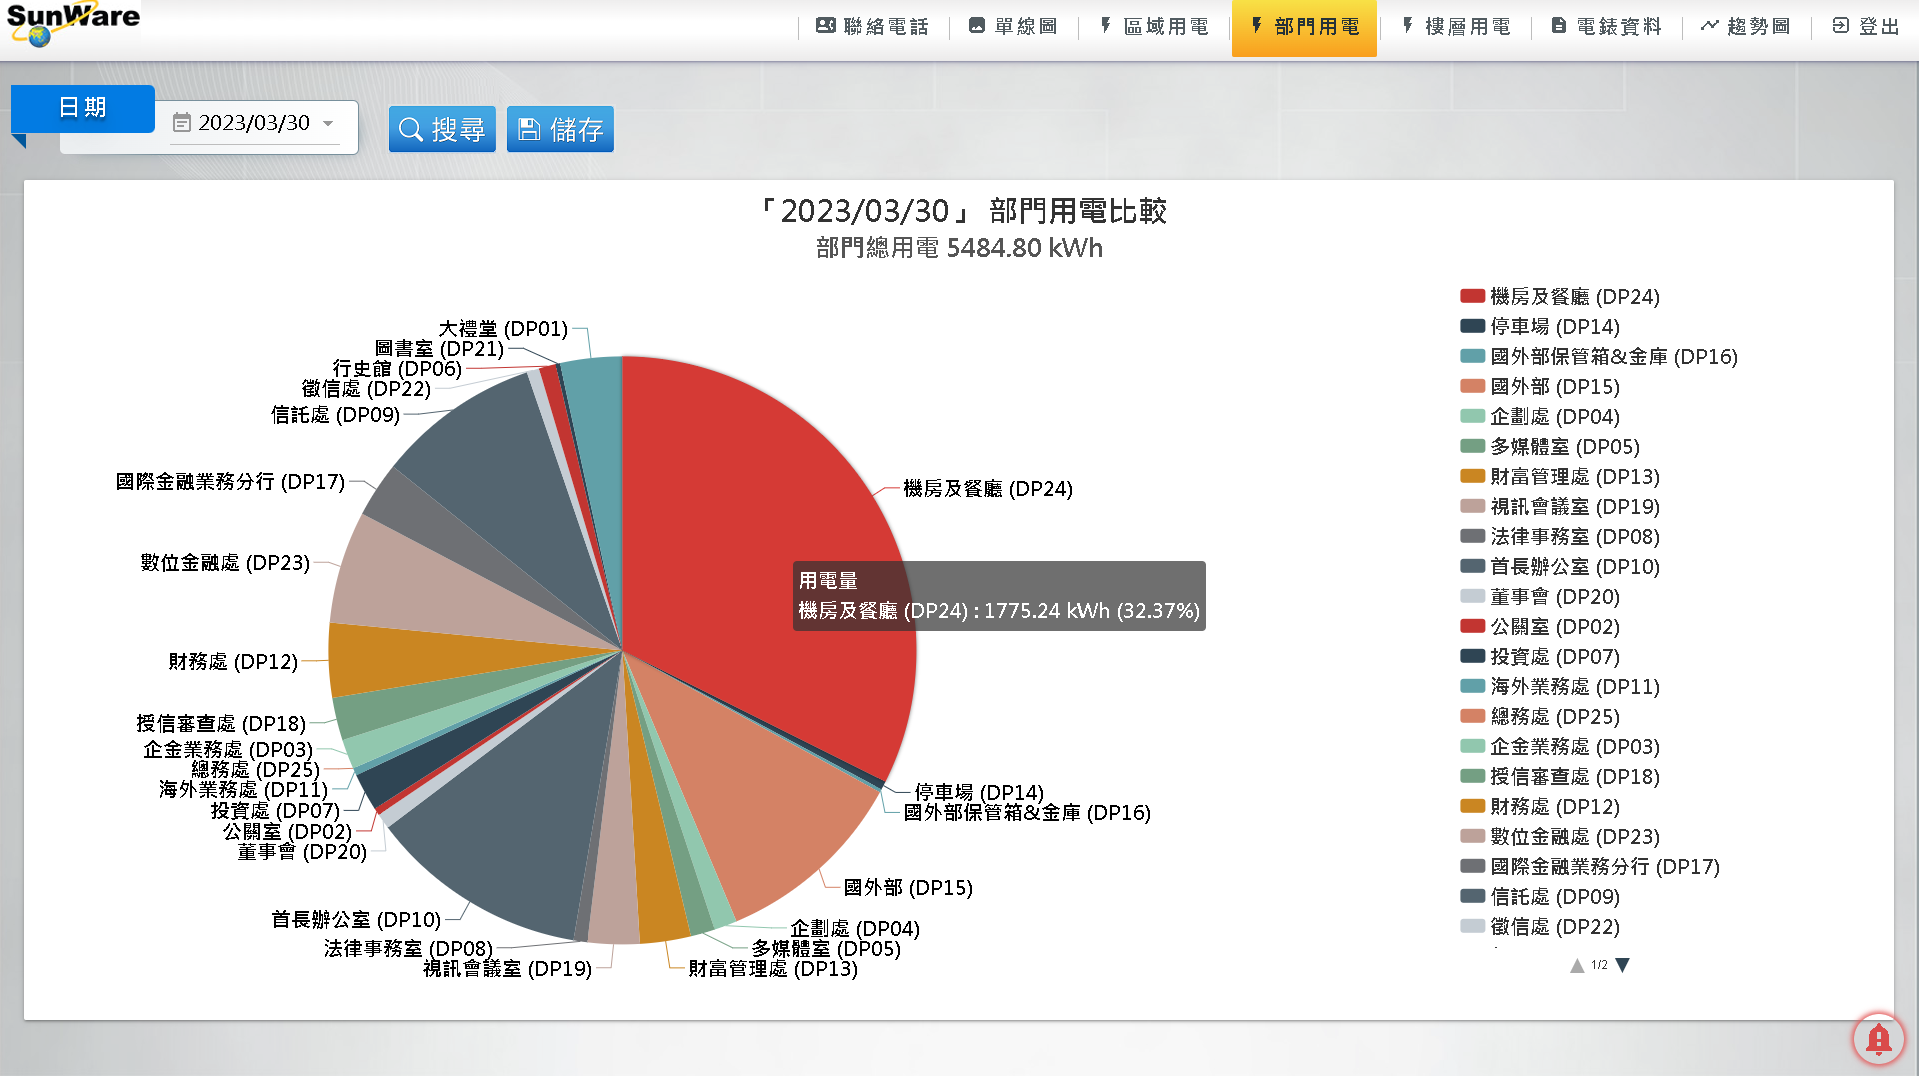Switch to the 樓層用電 tab
The image size is (1920, 1076).
click(1456, 27)
